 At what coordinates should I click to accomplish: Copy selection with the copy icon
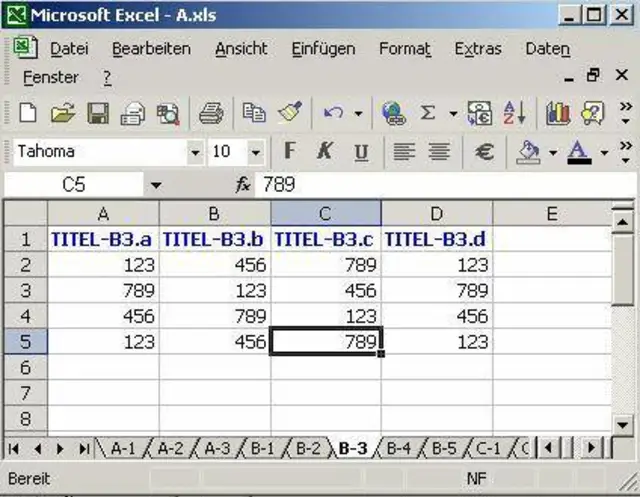coord(254,113)
